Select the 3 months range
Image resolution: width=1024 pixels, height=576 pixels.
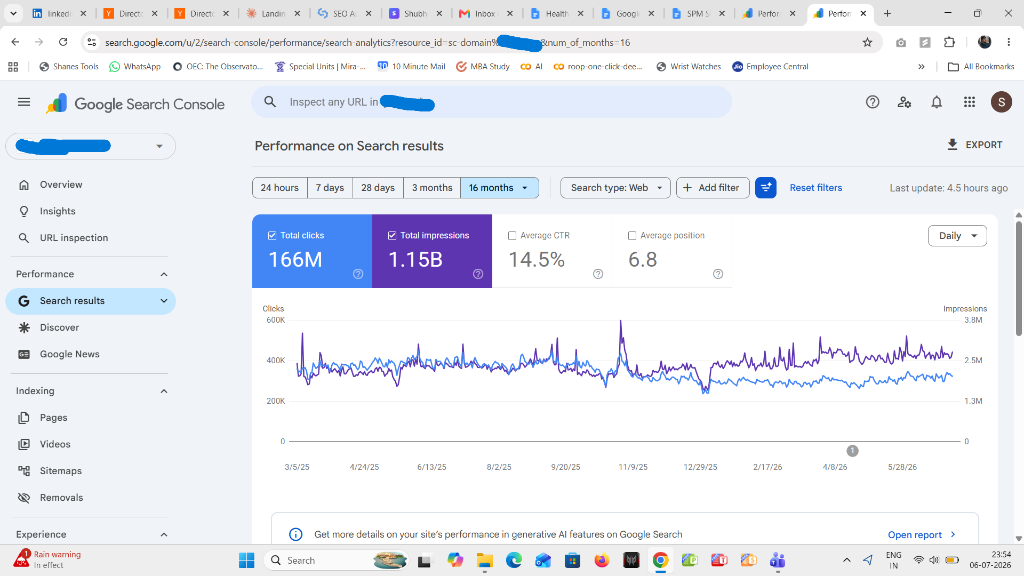click(x=432, y=187)
